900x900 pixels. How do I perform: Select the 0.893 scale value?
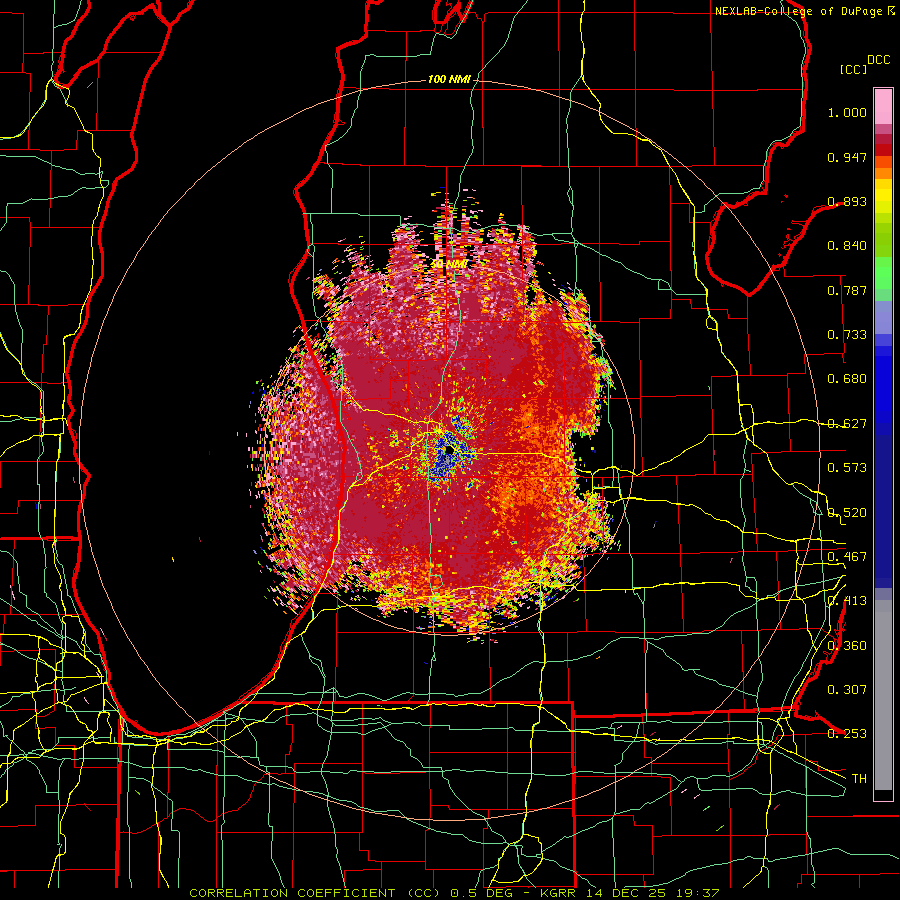point(847,201)
